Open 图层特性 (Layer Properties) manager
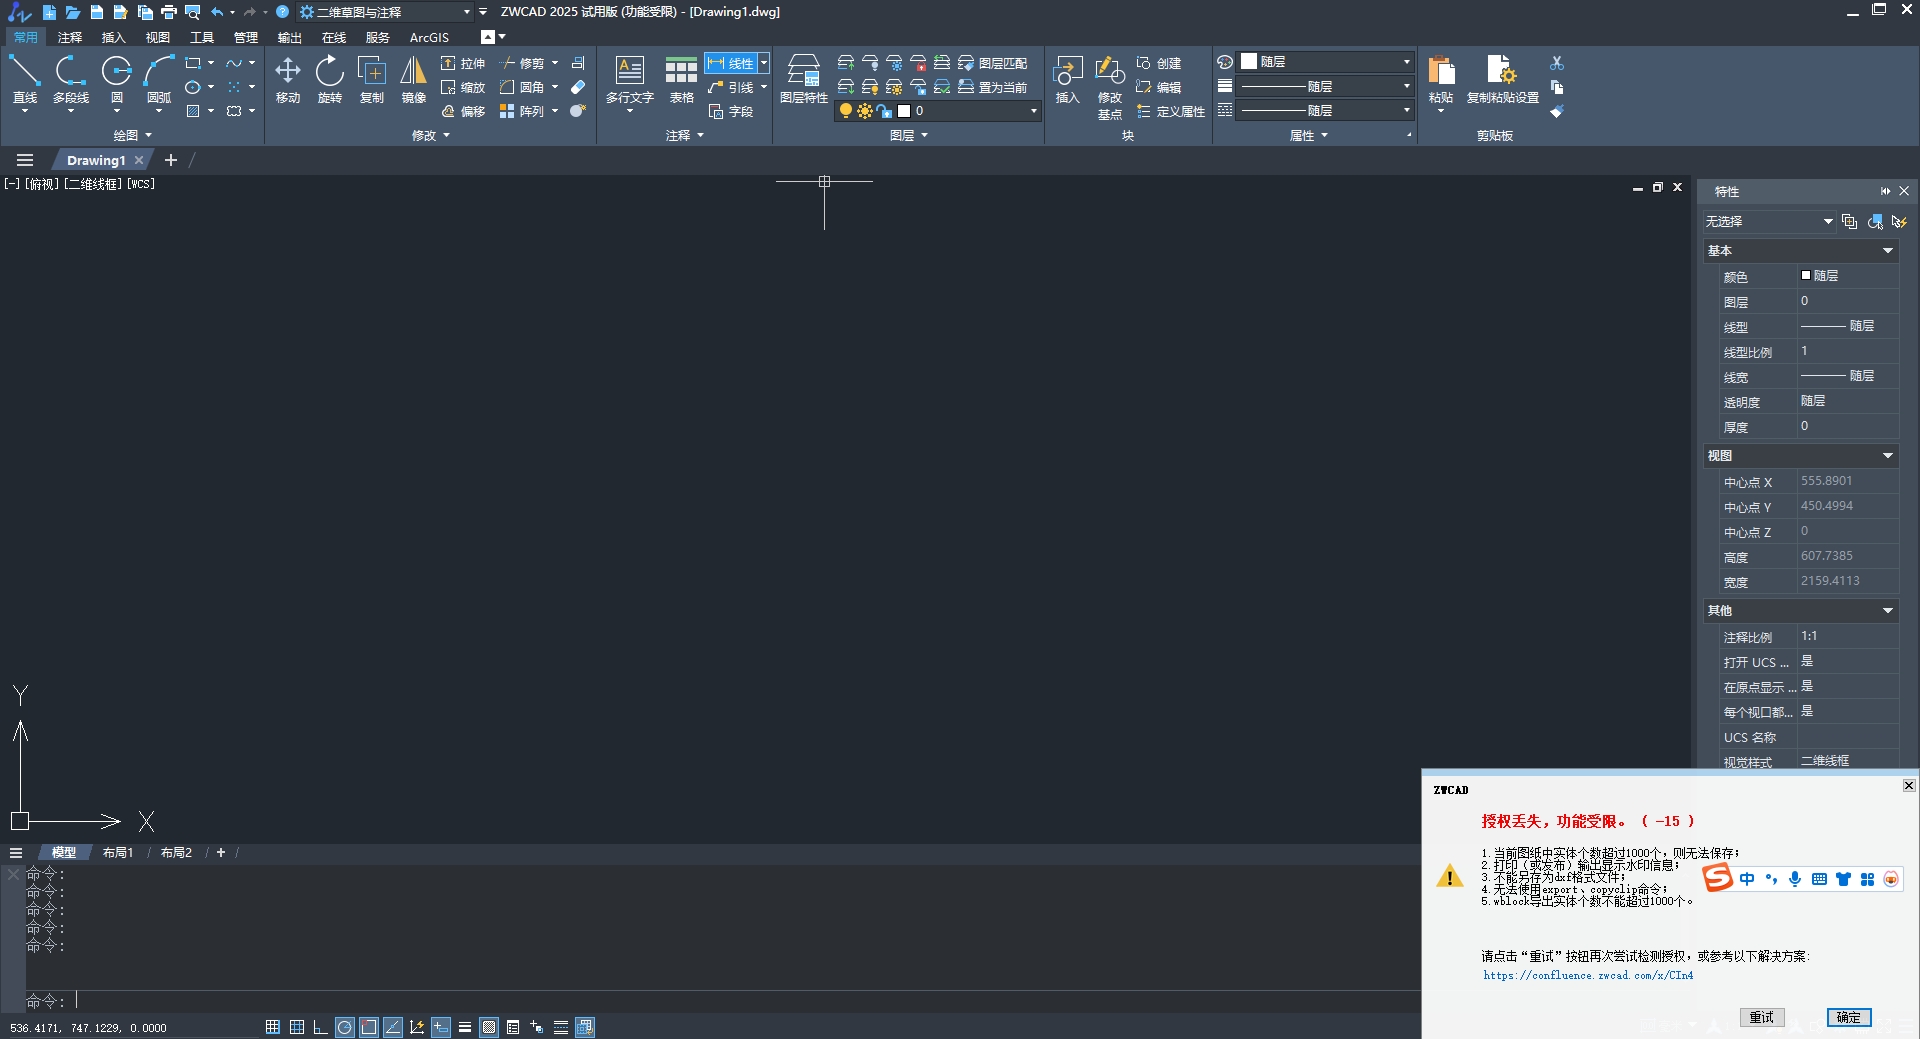 click(x=804, y=80)
